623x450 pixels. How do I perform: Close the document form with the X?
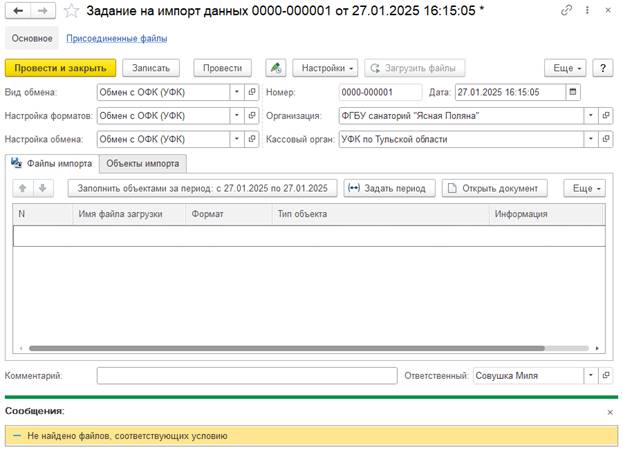(608, 10)
